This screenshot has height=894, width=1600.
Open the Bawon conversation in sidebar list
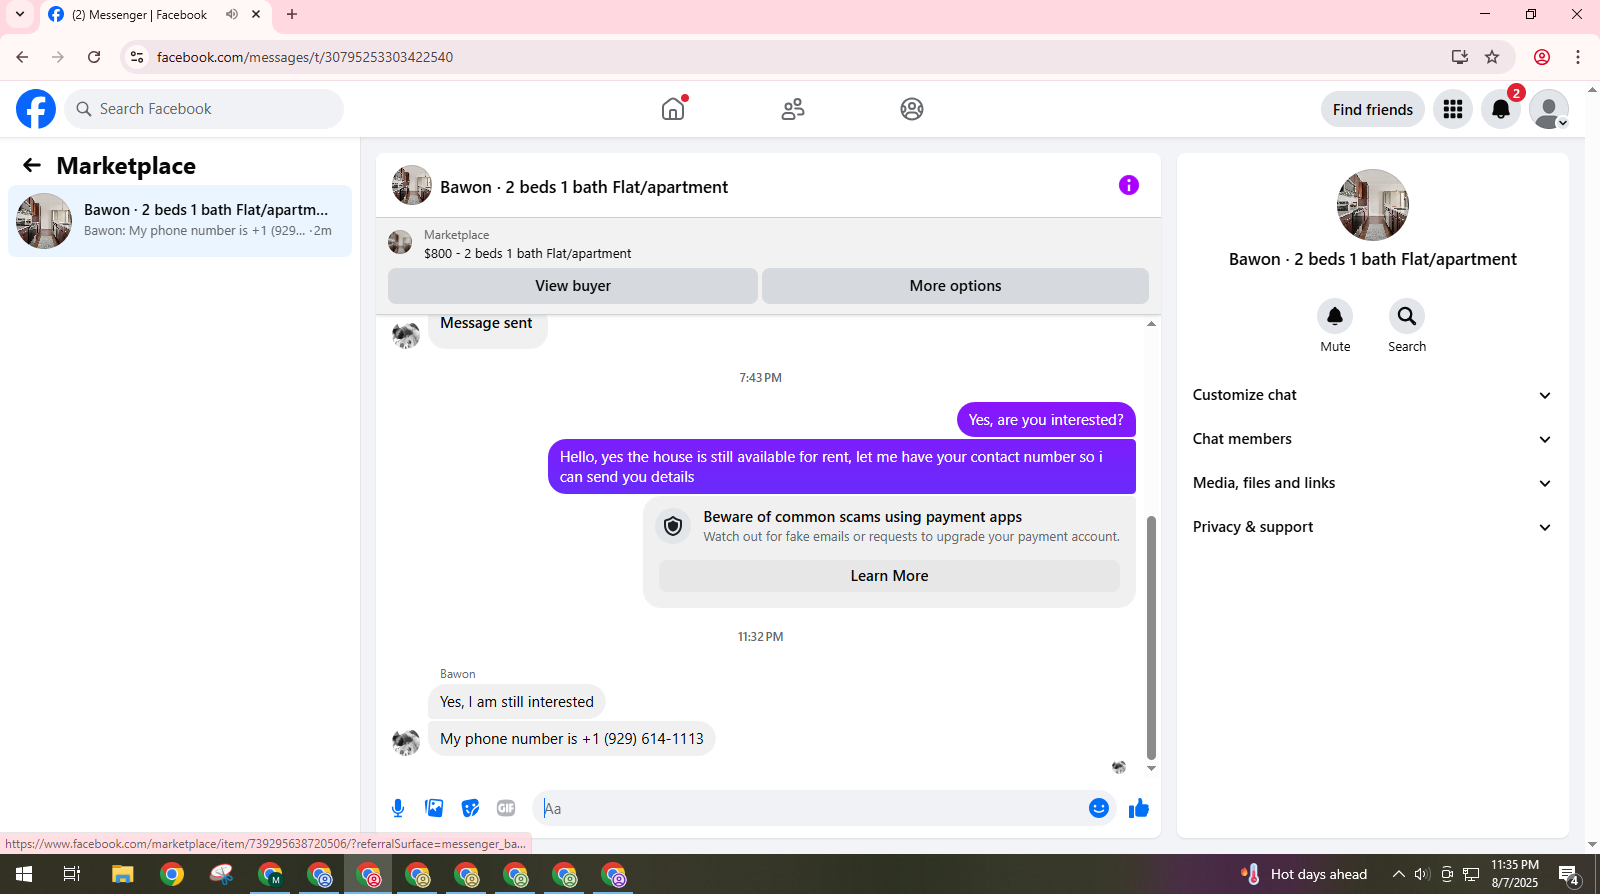[x=180, y=221]
